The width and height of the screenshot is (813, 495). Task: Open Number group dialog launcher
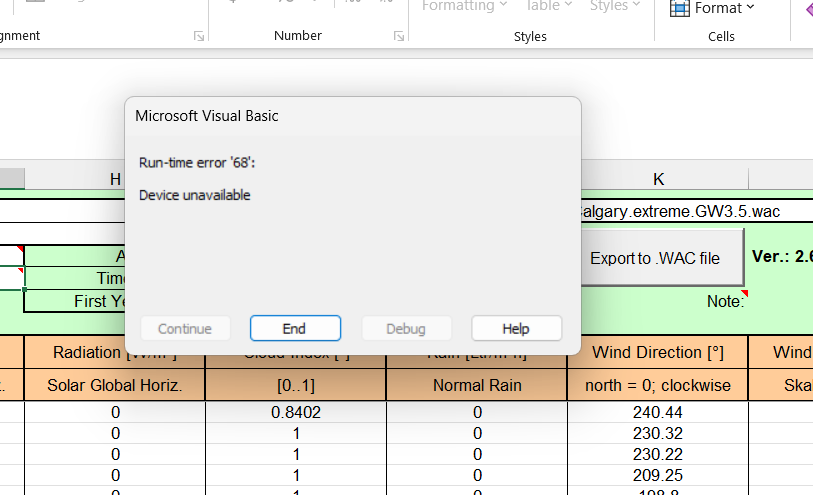coord(398,37)
